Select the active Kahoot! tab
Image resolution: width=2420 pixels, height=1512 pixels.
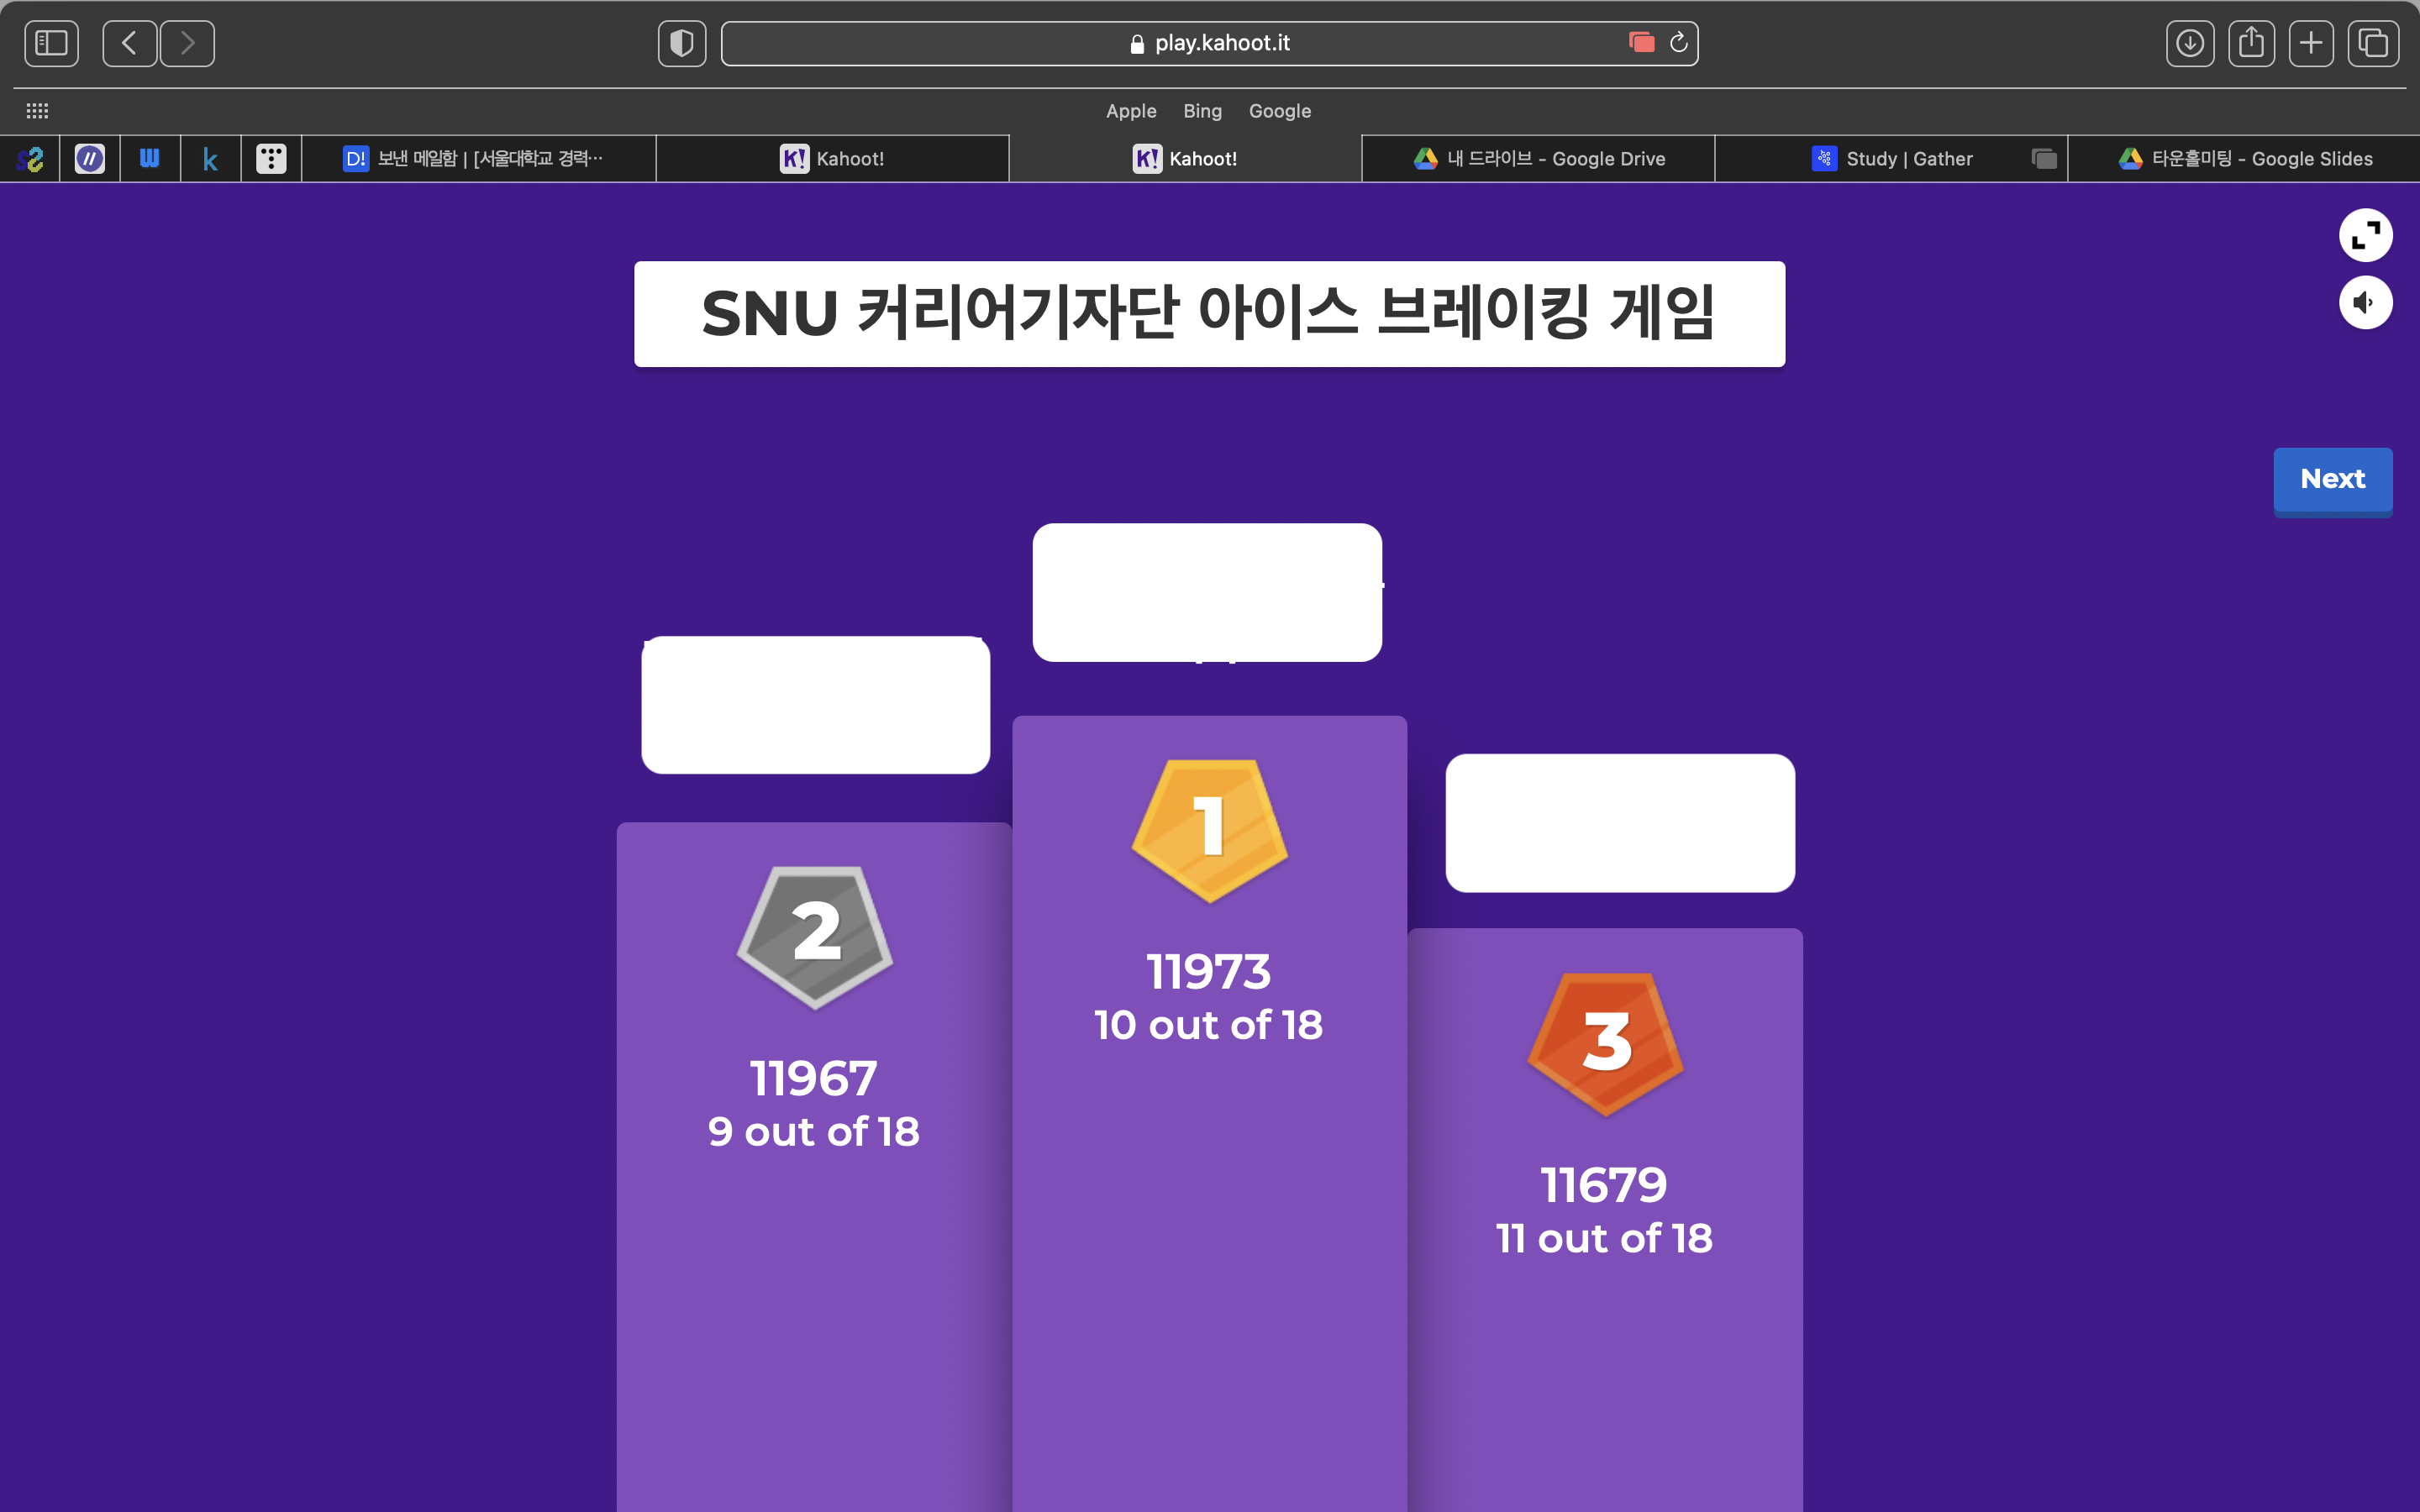click(x=1185, y=158)
